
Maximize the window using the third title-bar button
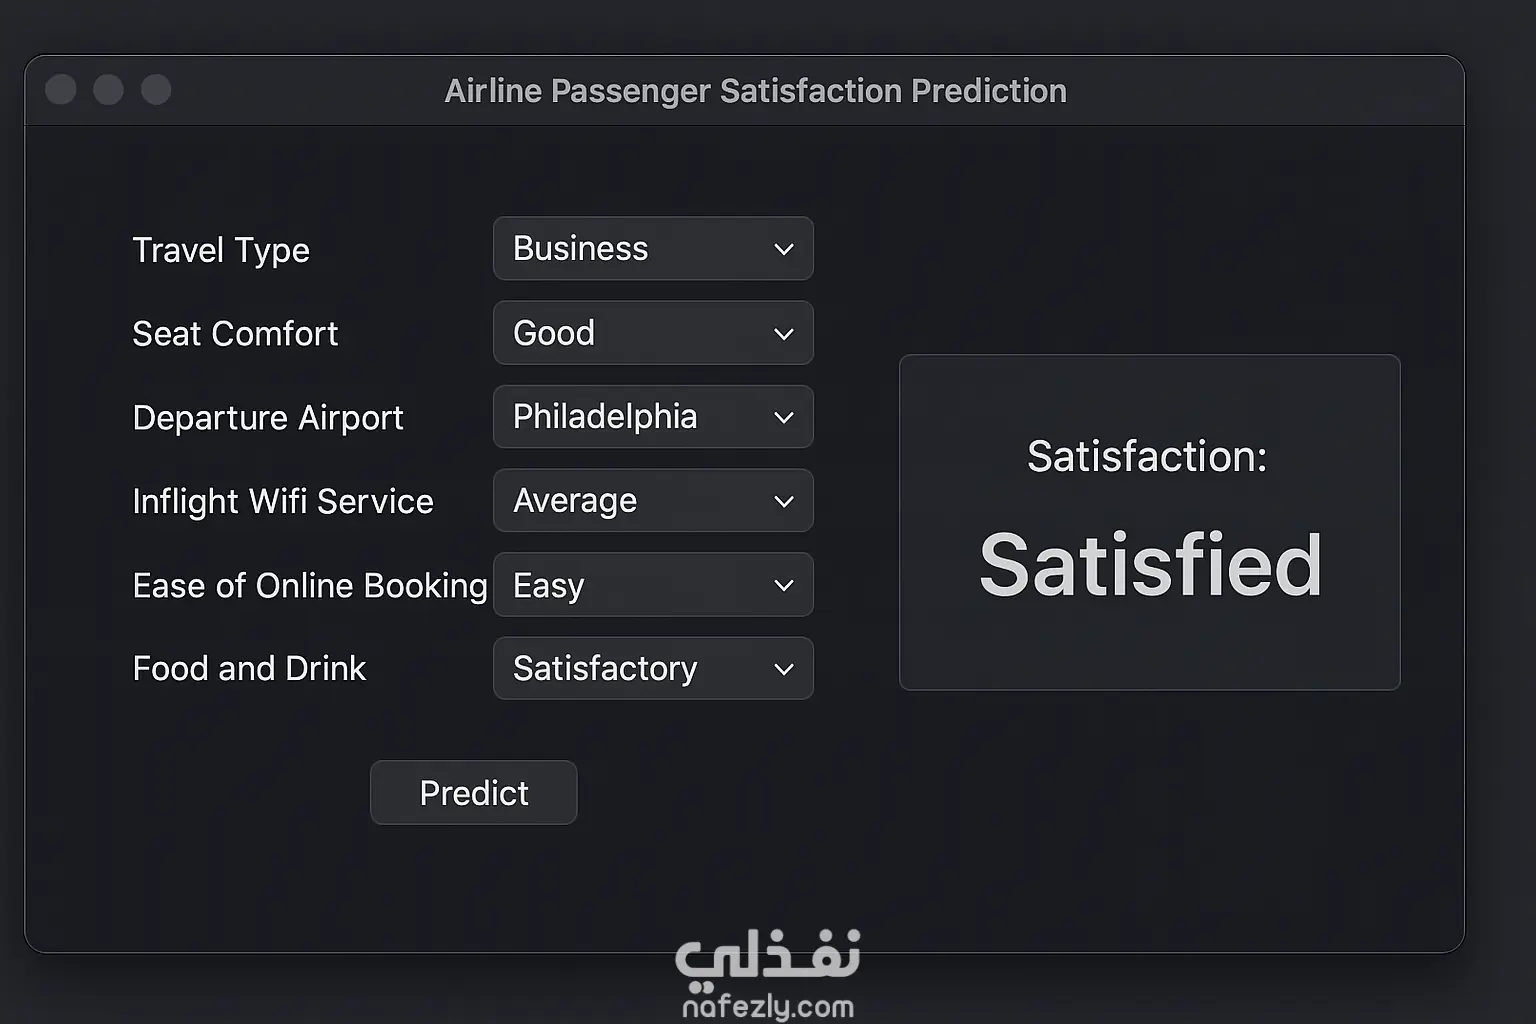tap(156, 90)
